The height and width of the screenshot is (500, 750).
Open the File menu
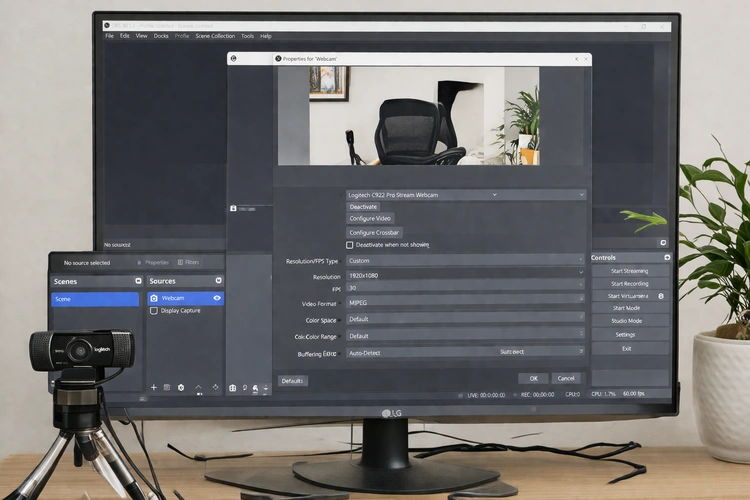(x=110, y=36)
